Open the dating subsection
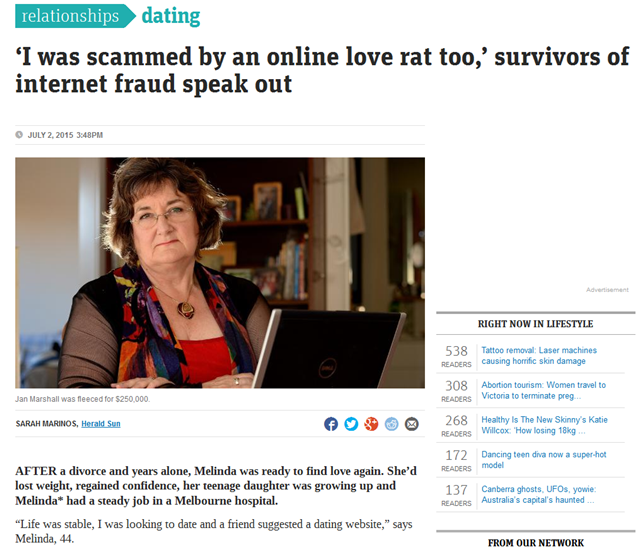 coord(171,16)
